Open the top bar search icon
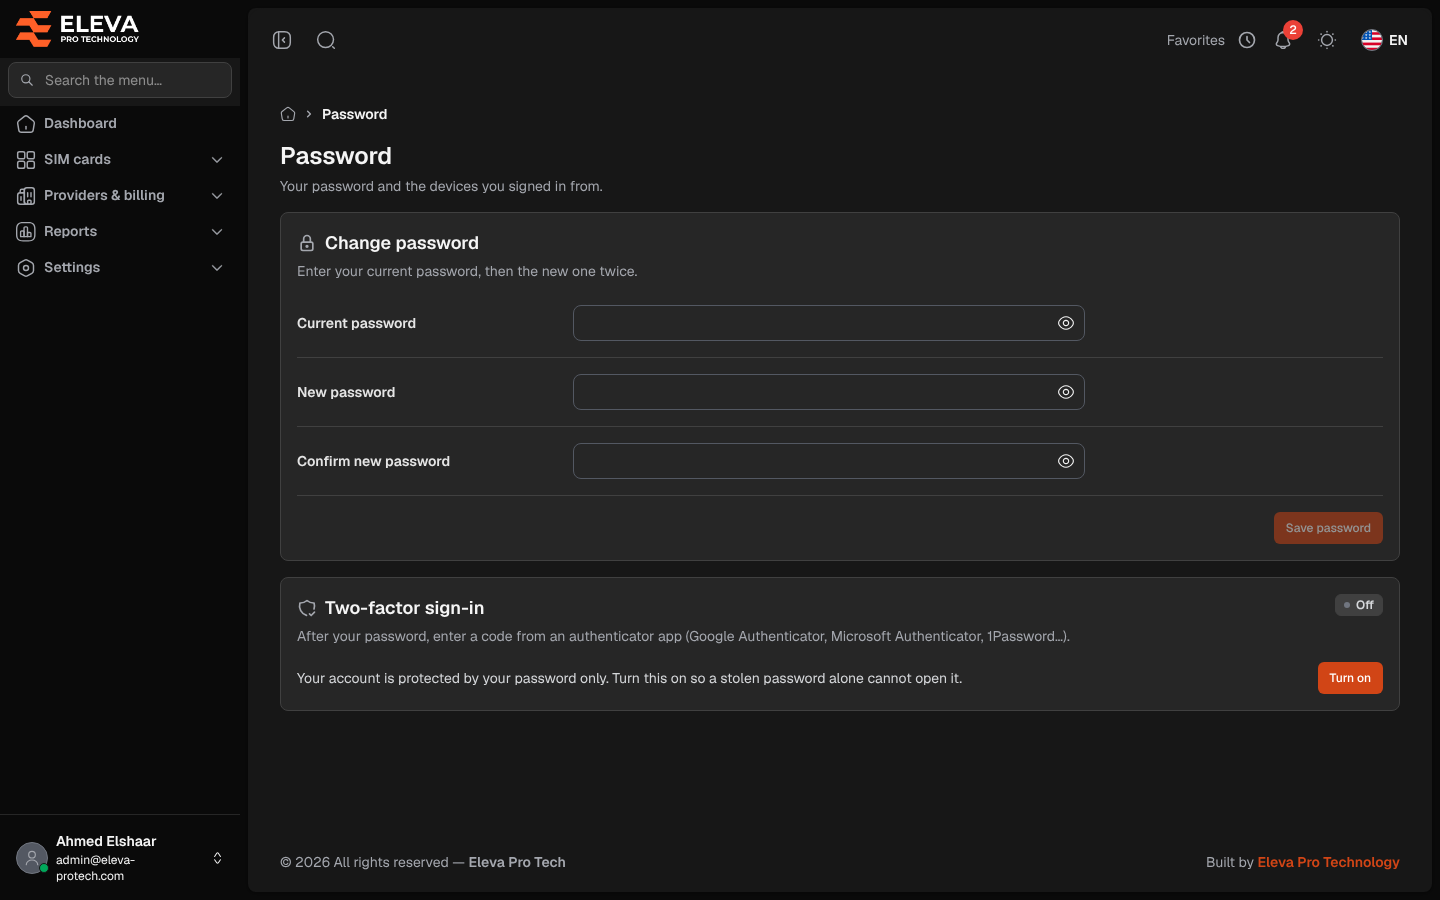This screenshot has width=1440, height=900. 326,40
